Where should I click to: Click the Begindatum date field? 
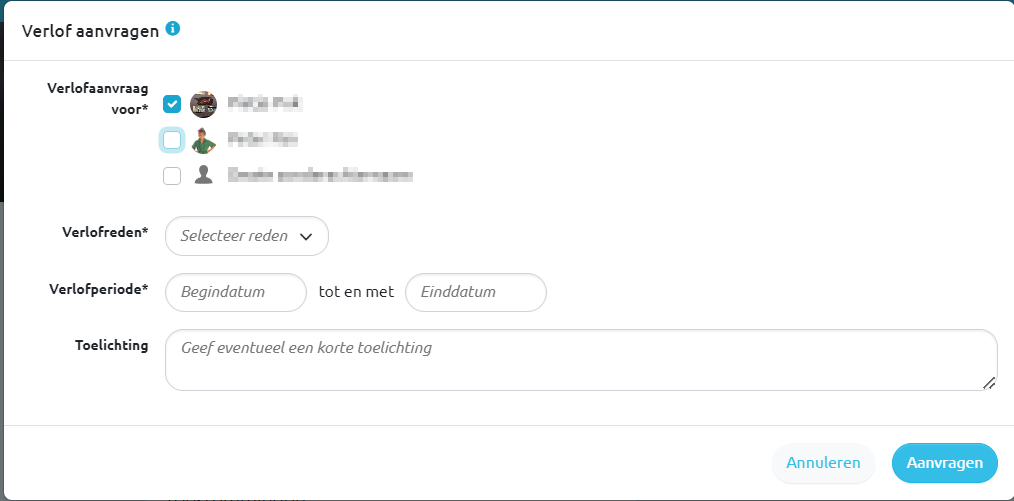[235, 292]
